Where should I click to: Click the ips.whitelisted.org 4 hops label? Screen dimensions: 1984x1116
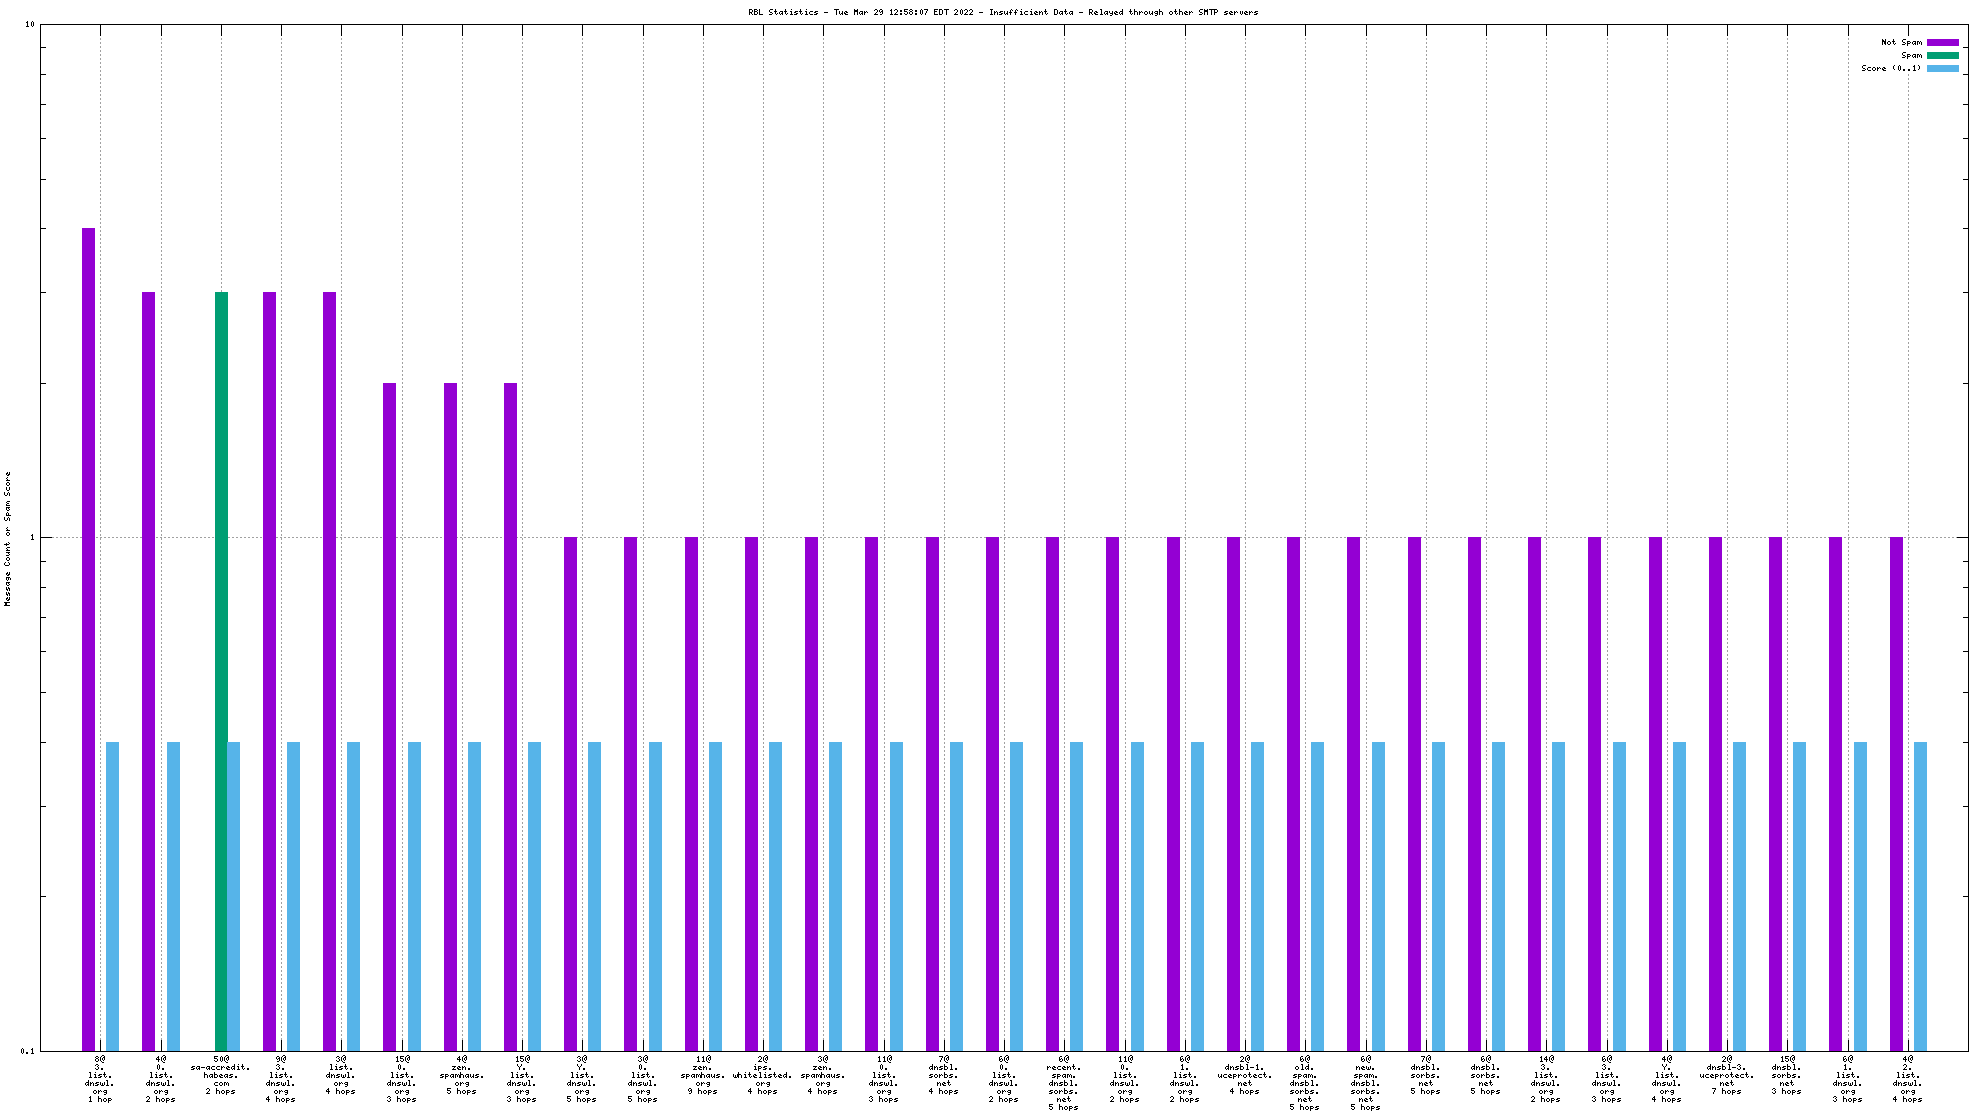[763, 1075]
